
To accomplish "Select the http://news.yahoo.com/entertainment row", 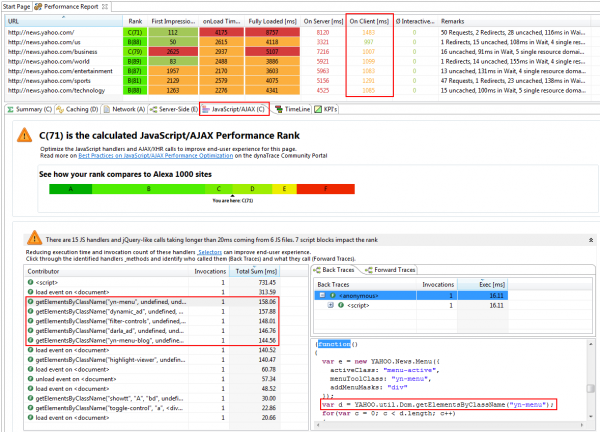I will click(x=298, y=71).
